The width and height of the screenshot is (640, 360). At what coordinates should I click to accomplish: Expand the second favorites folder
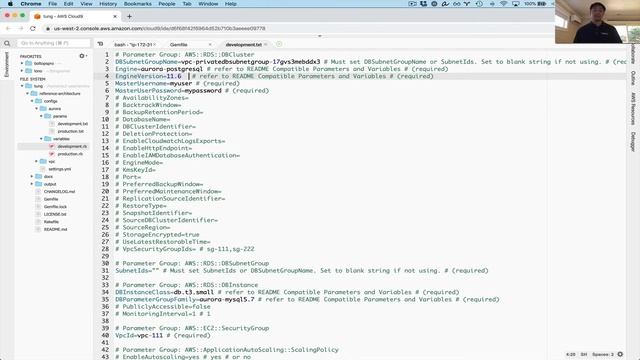22,71
